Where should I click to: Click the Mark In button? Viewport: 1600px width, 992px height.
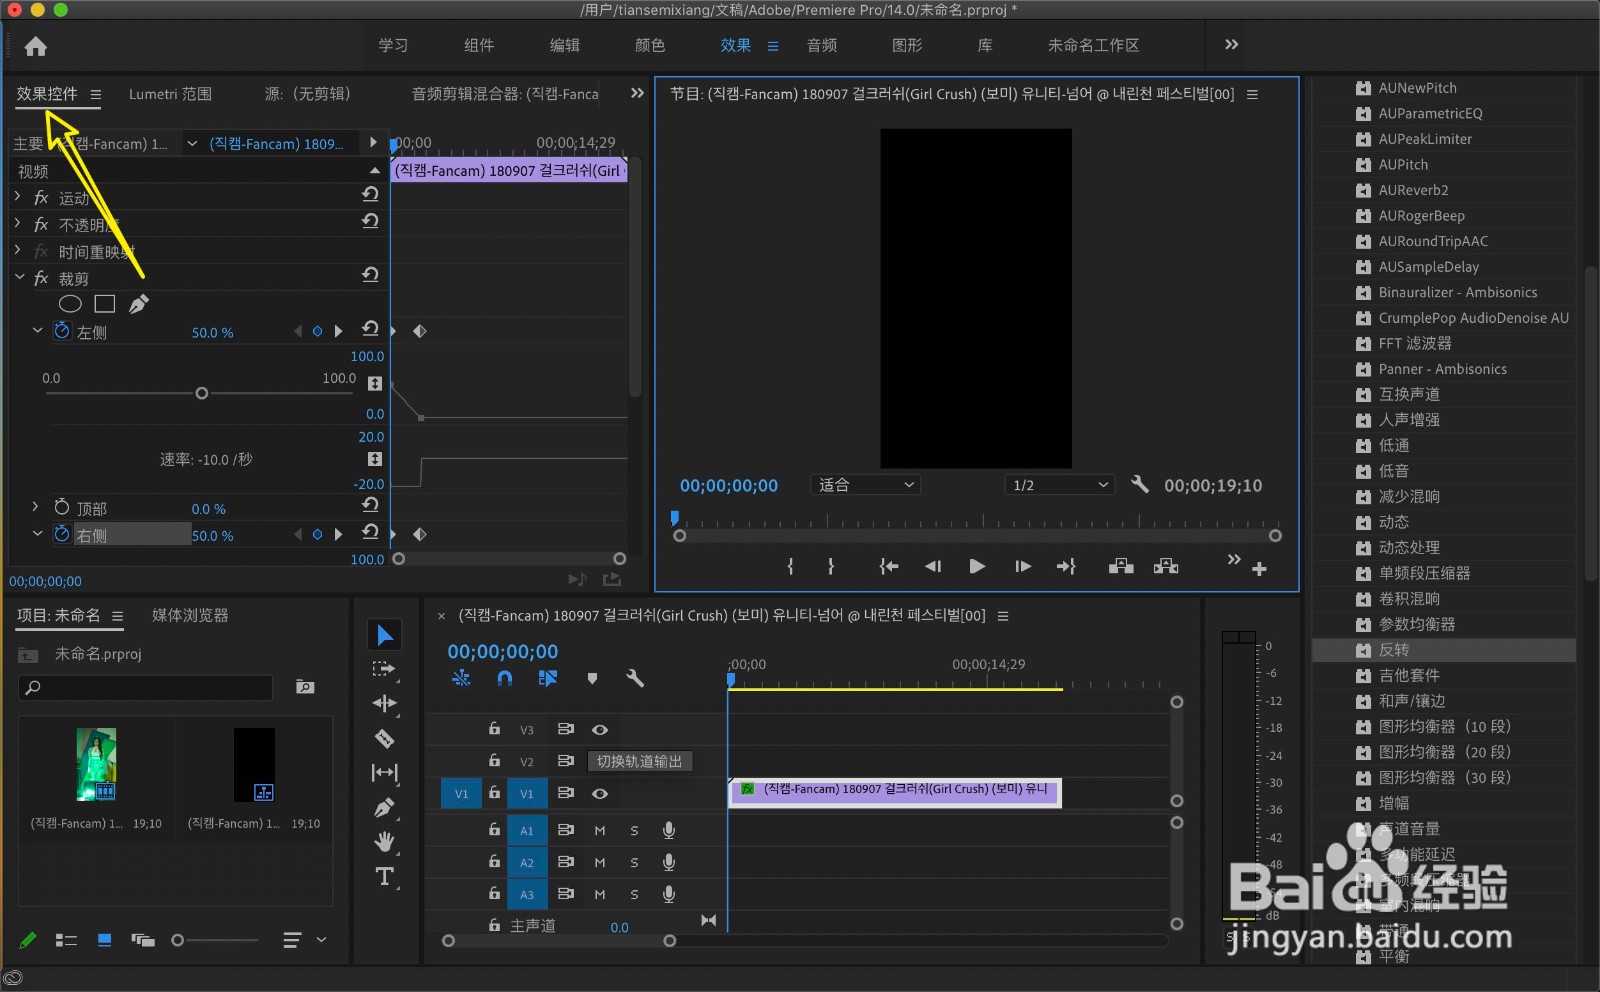click(790, 566)
